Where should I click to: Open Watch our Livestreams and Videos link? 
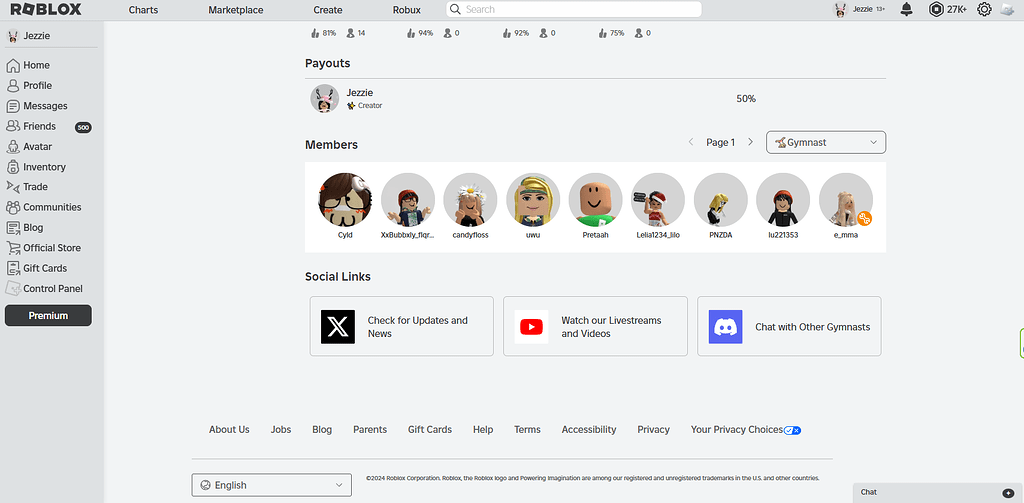coord(595,327)
